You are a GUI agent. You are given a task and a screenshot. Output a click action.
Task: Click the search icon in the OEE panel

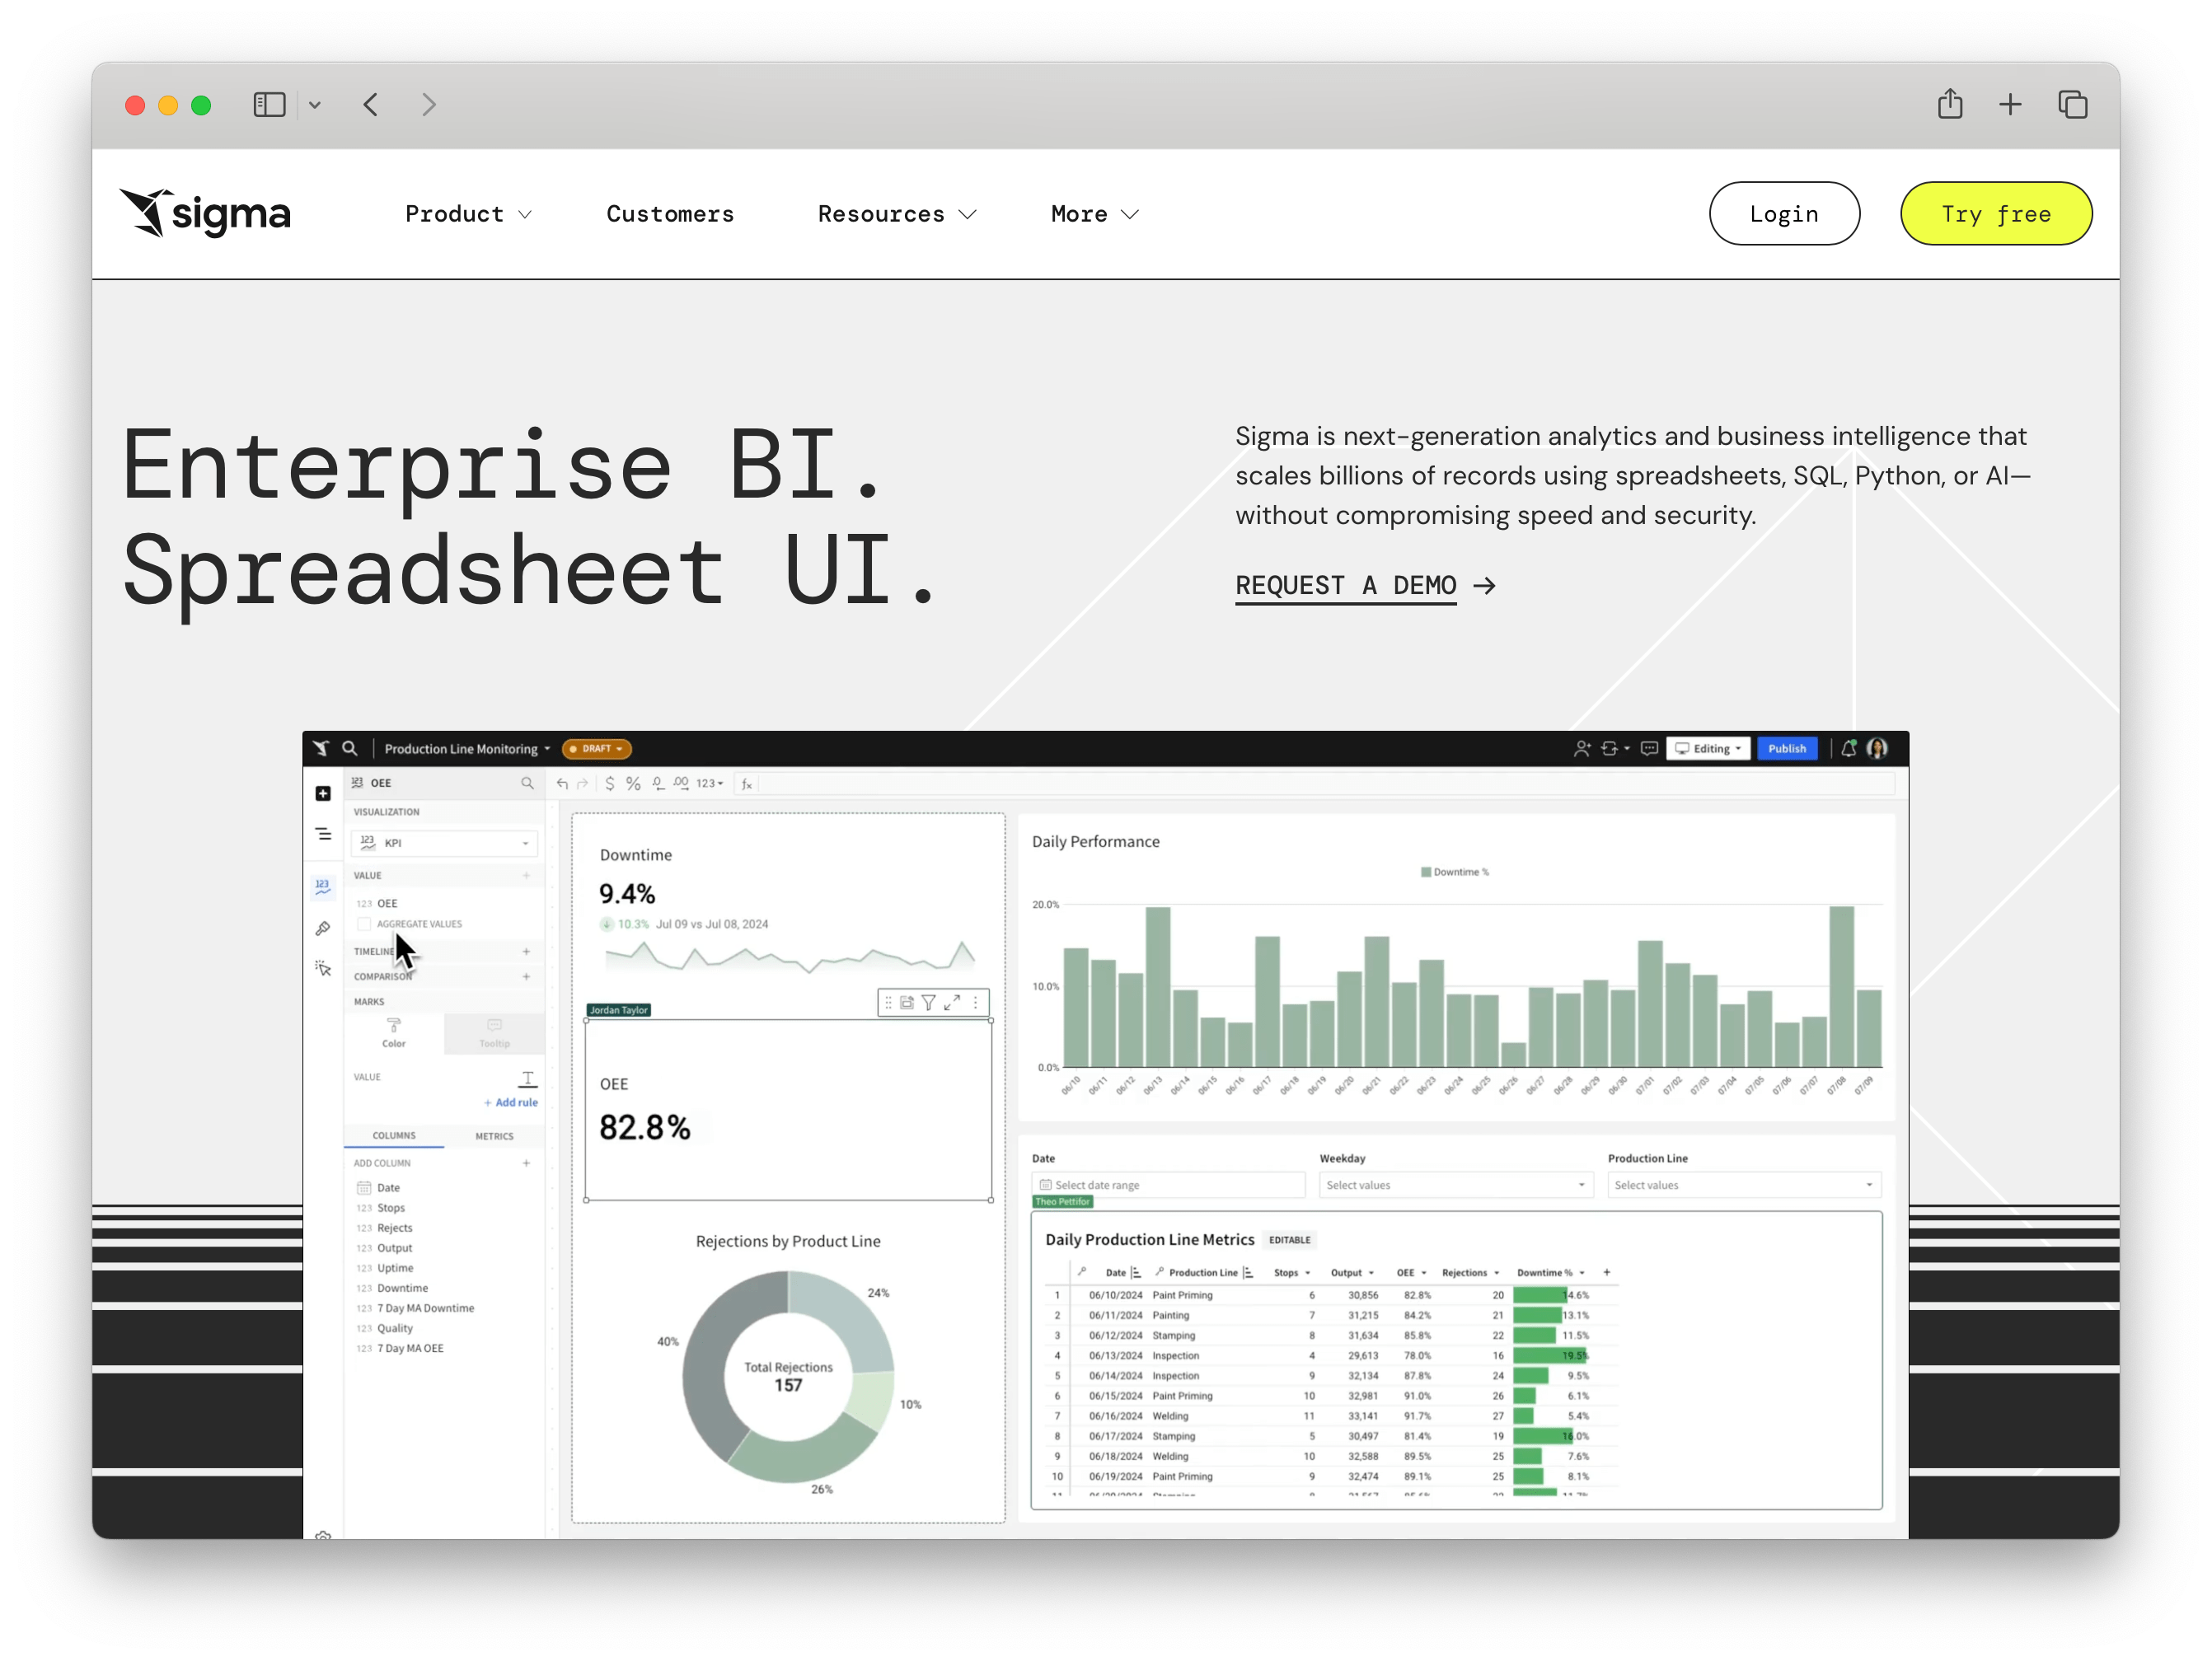point(527,784)
